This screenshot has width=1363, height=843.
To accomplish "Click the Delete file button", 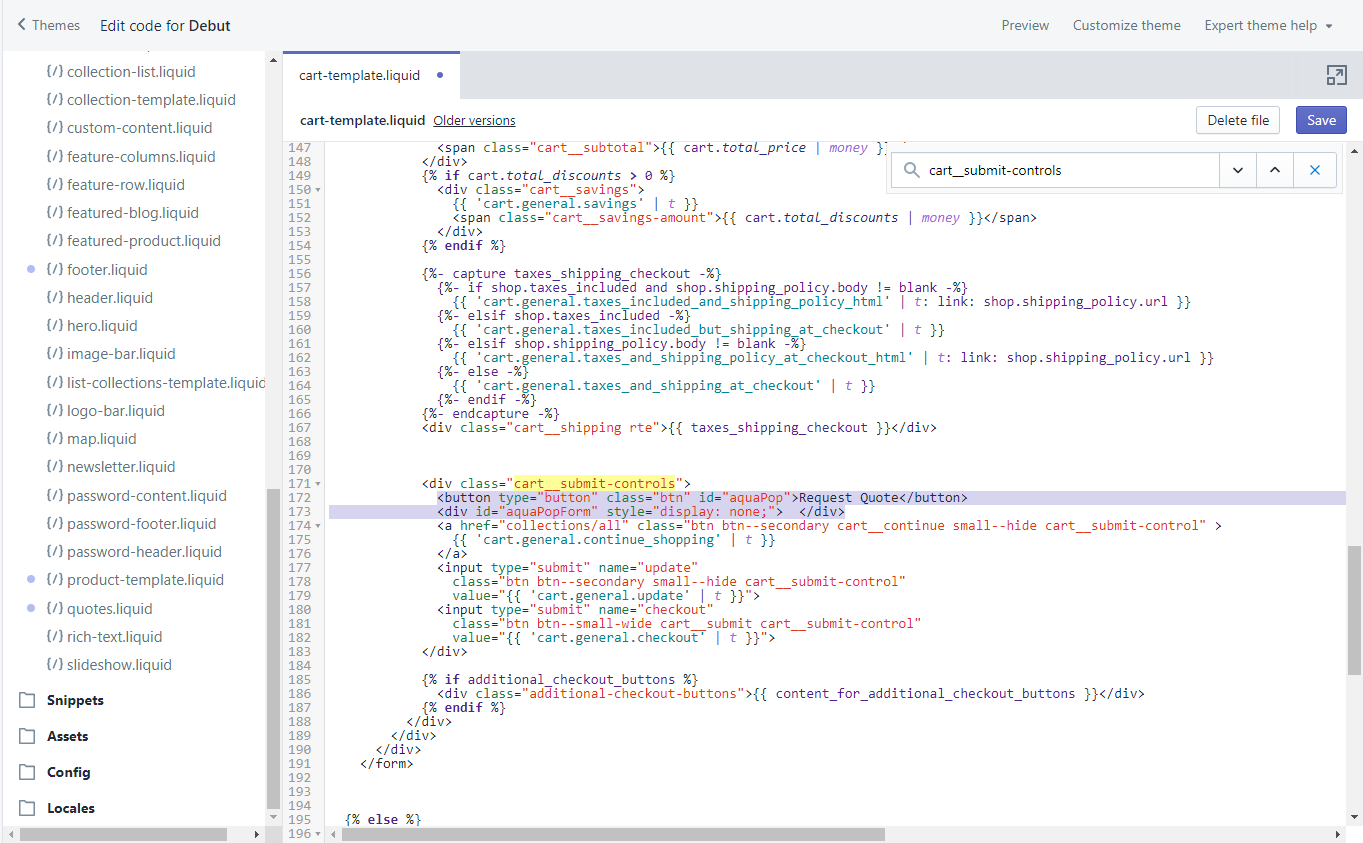I will [1237, 120].
